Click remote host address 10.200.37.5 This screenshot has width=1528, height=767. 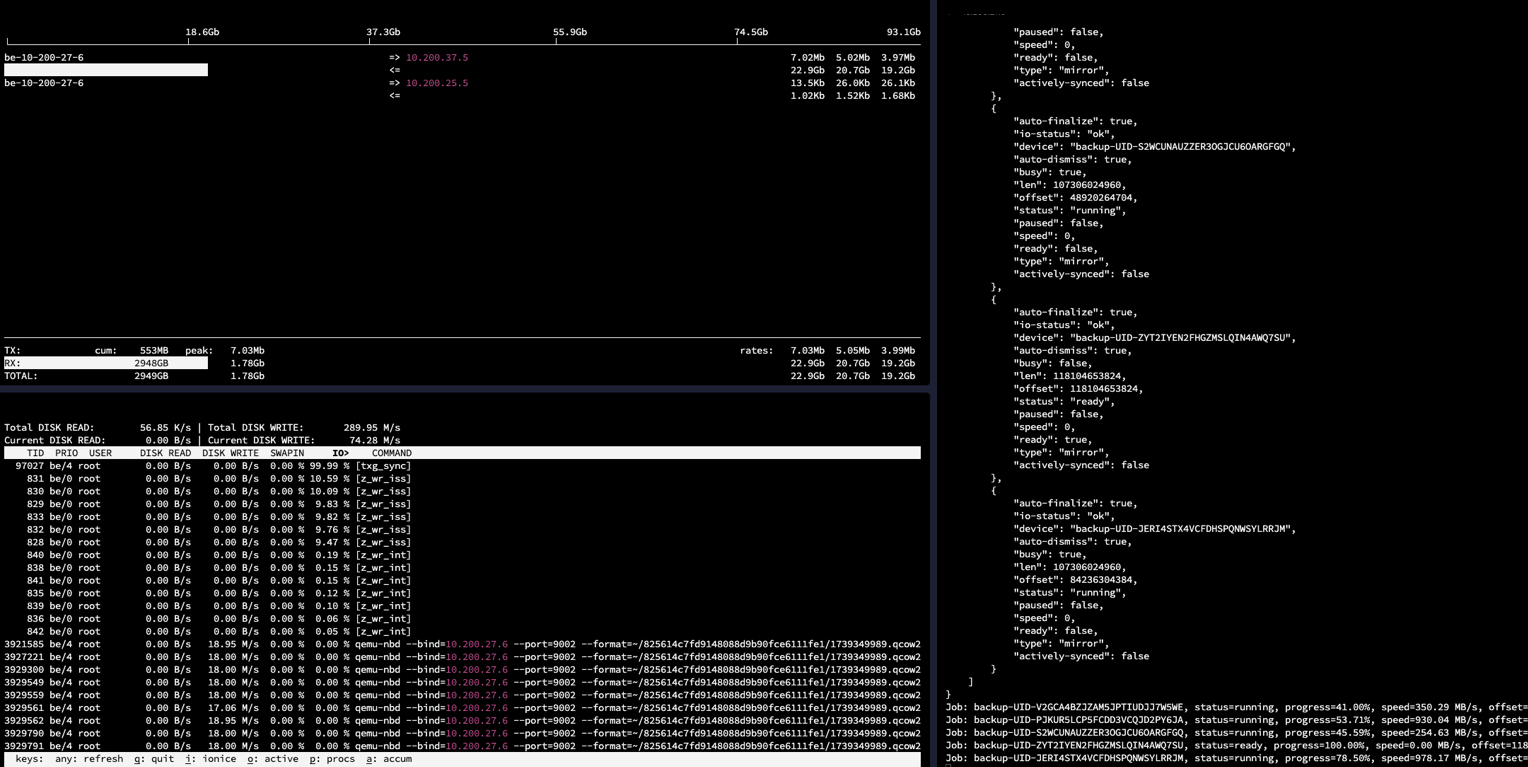click(436, 58)
